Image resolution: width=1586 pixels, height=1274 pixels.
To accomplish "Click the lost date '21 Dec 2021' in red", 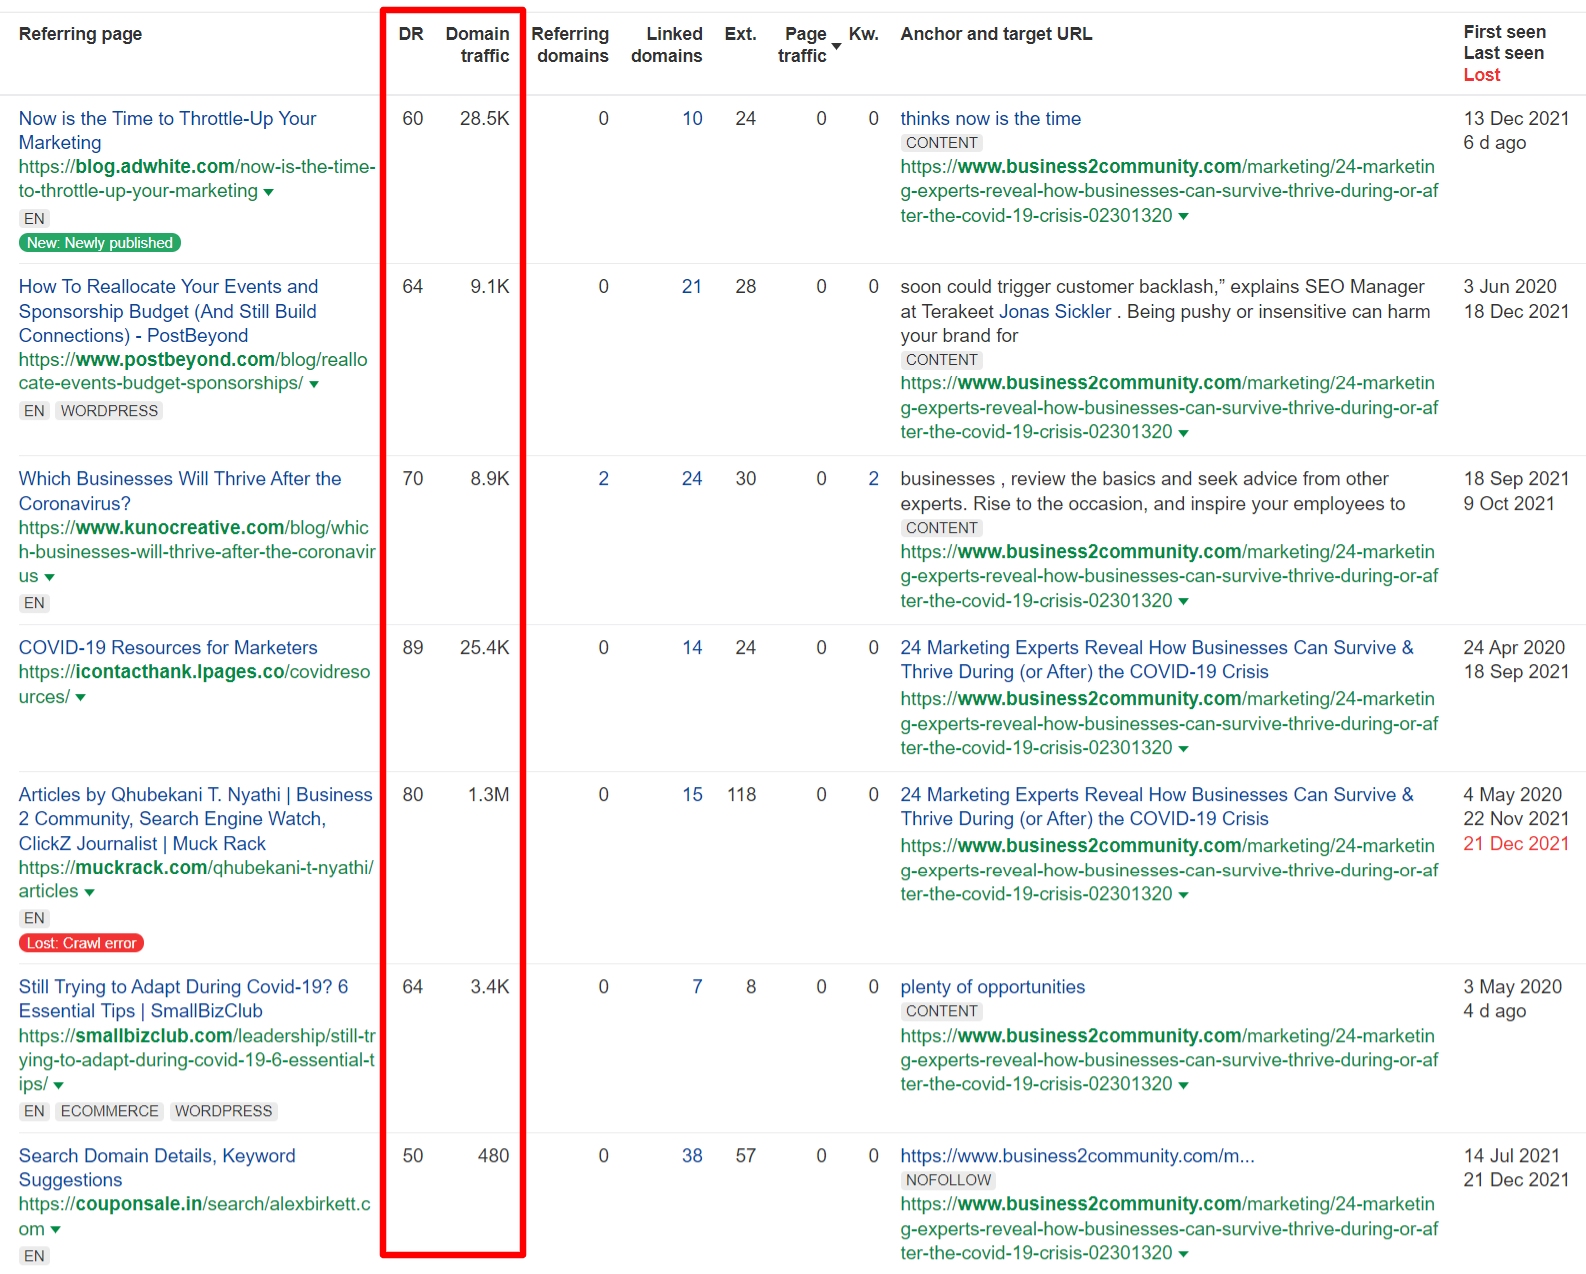I will [x=1517, y=844].
